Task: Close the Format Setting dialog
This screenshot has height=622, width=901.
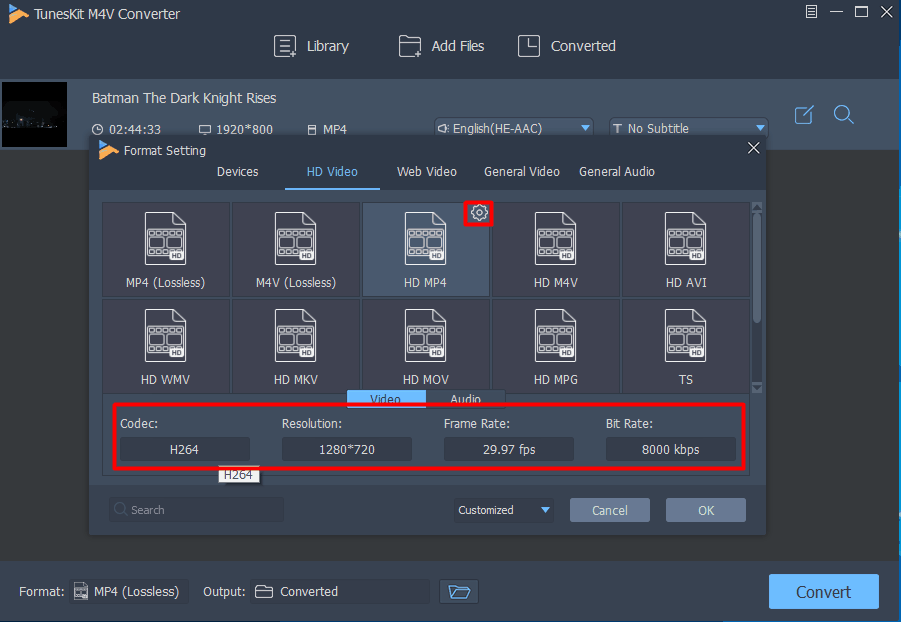Action: tap(753, 148)
